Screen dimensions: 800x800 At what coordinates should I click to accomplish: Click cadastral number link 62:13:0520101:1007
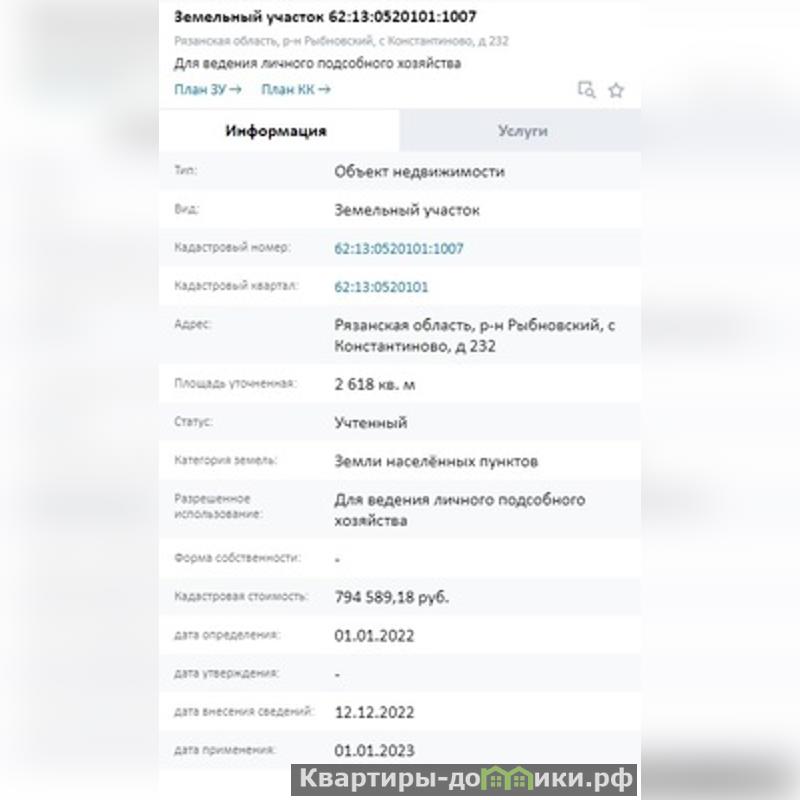pyautogui.click(x=399, y=249)
